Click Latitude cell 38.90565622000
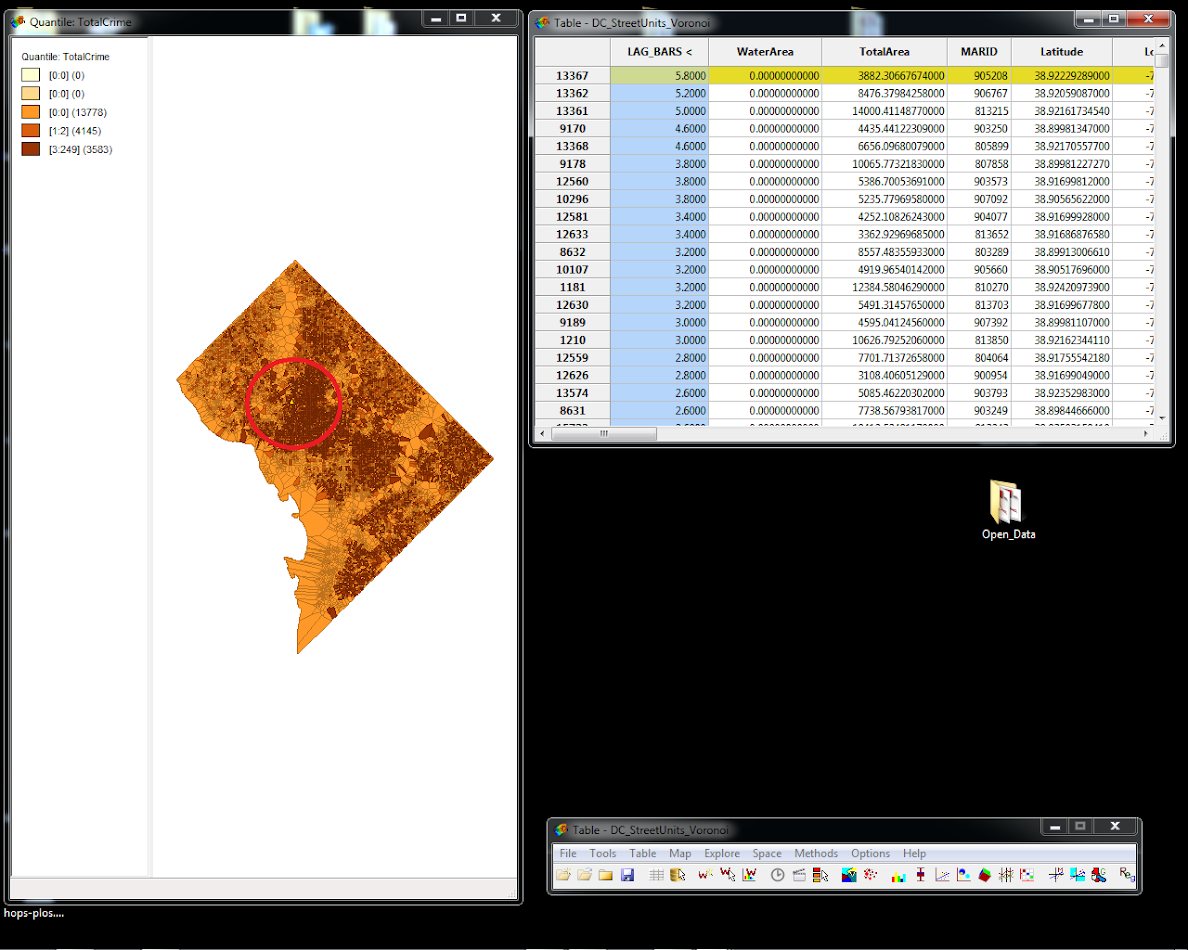Screen dimensions: 1188x950 coord(1061,199)
